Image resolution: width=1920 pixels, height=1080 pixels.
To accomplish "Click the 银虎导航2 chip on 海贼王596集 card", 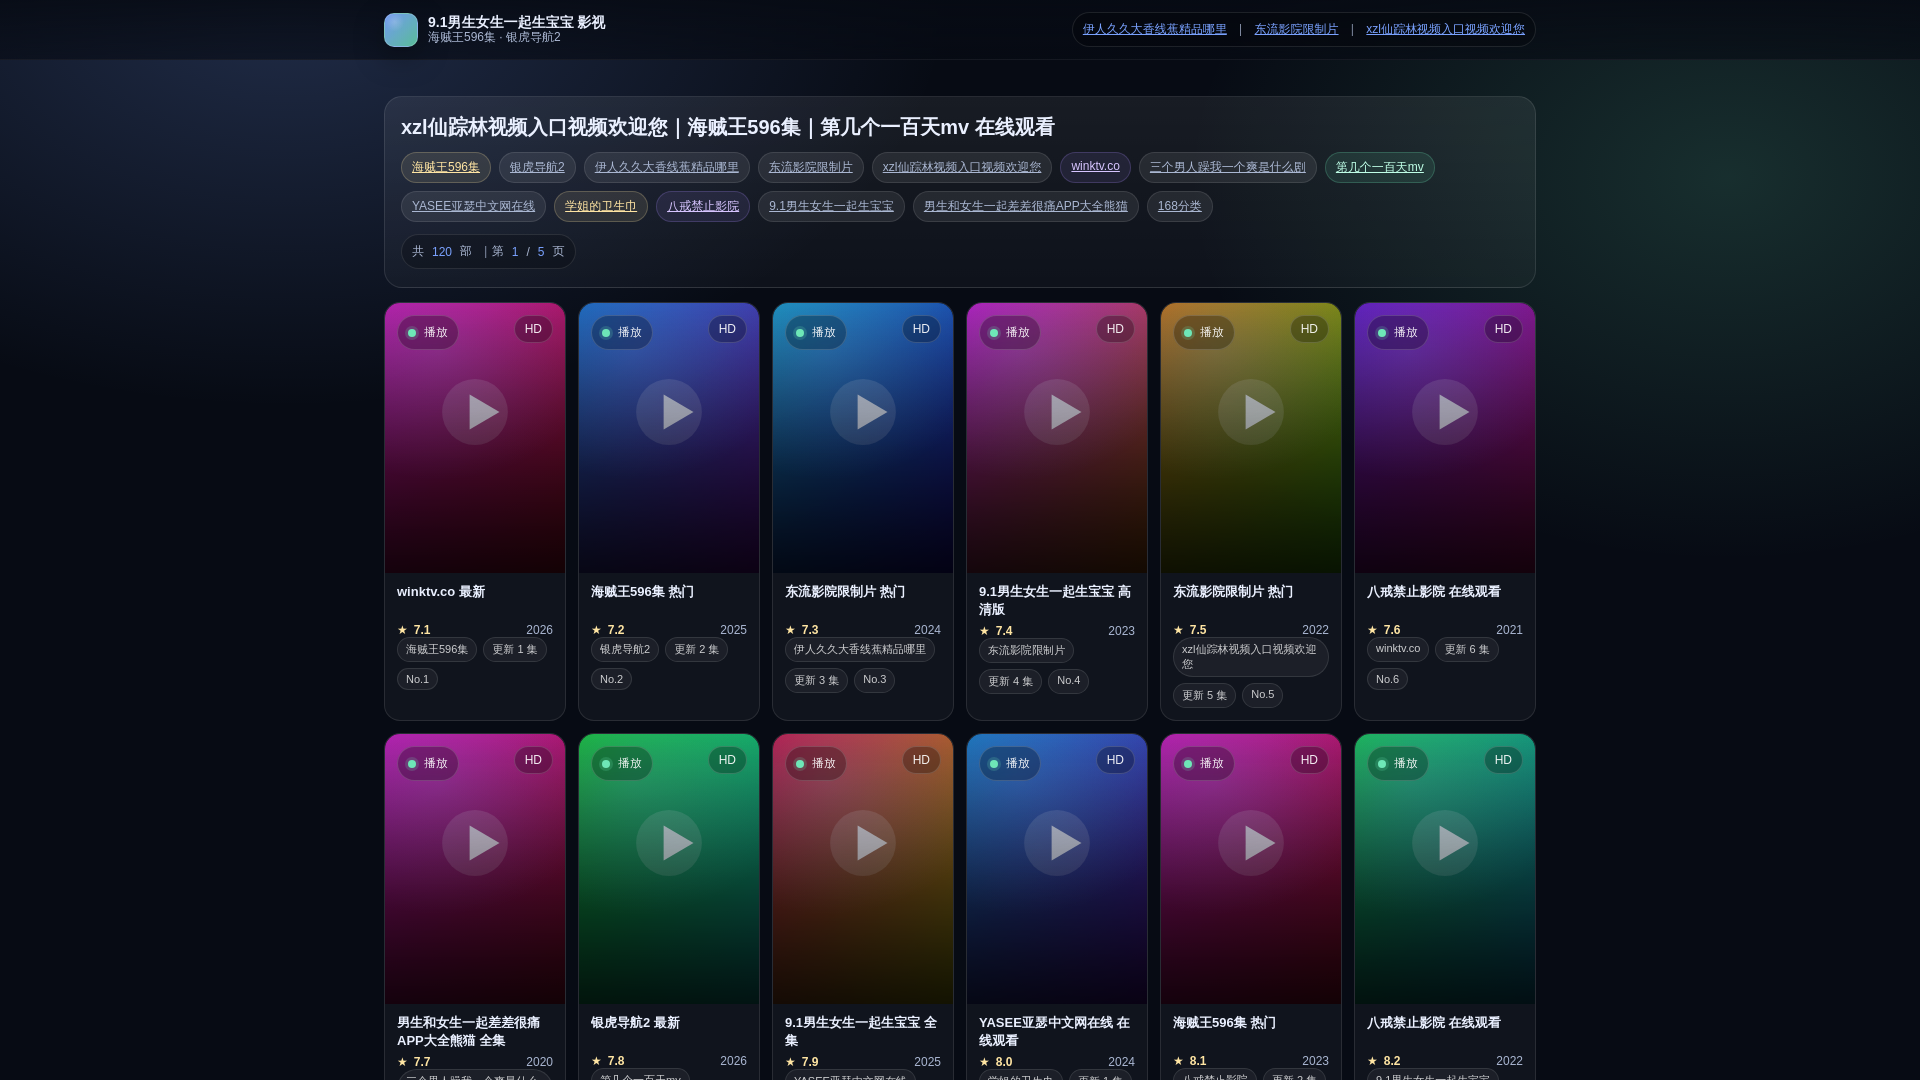I will [625, 650].
